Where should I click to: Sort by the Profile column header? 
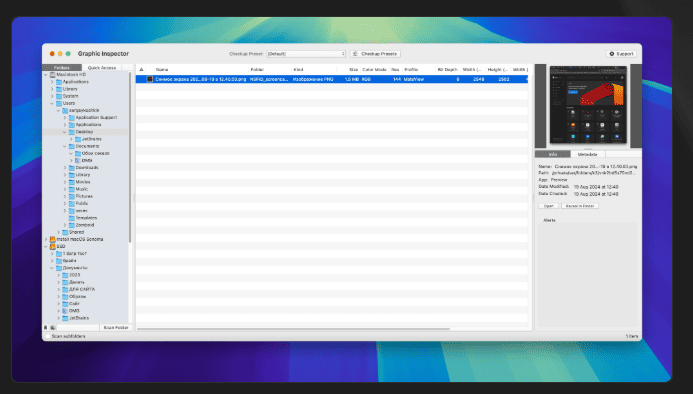point(418,69)
